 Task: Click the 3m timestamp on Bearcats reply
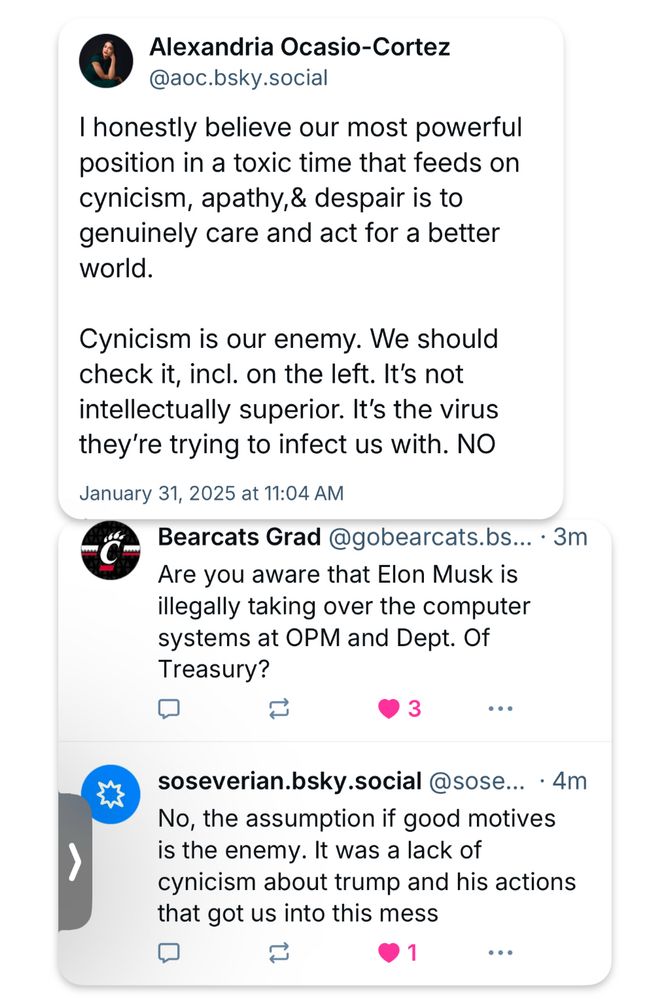570,537
